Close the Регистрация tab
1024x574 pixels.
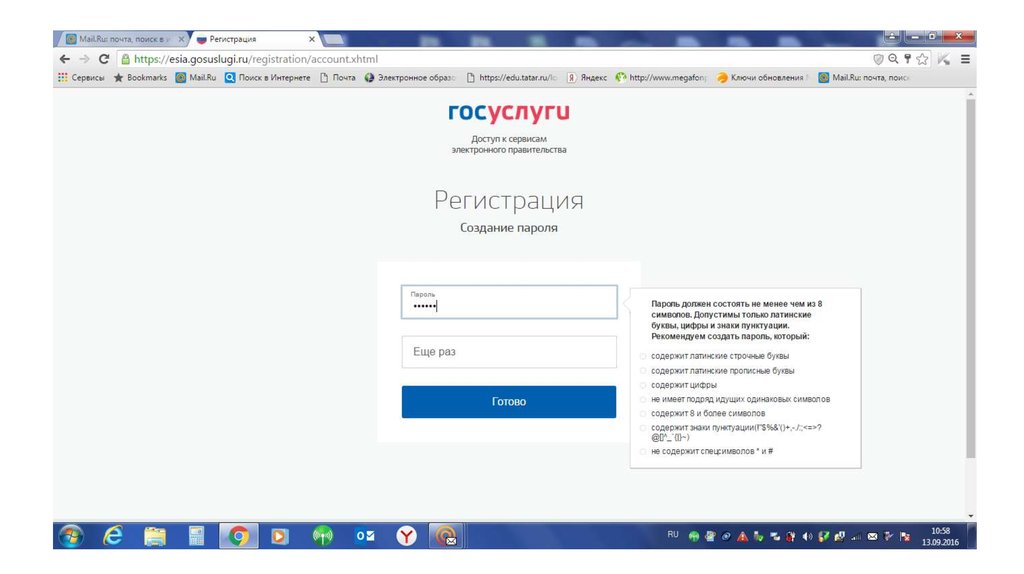click(x=312, y=39)
